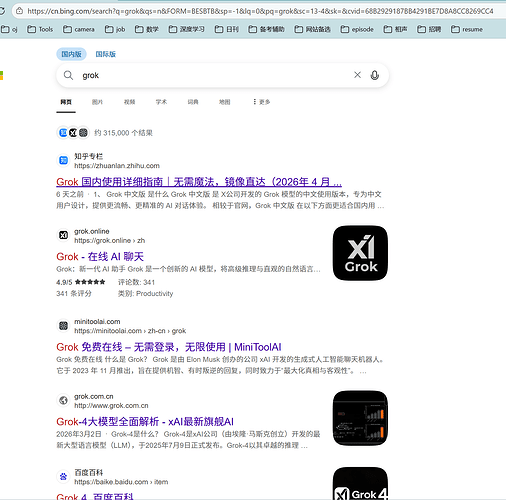Image resolution: width=506 pixels, height=500 pixels.
Task: Open the 数学 bookmark folder
Action: pos(147,29)
